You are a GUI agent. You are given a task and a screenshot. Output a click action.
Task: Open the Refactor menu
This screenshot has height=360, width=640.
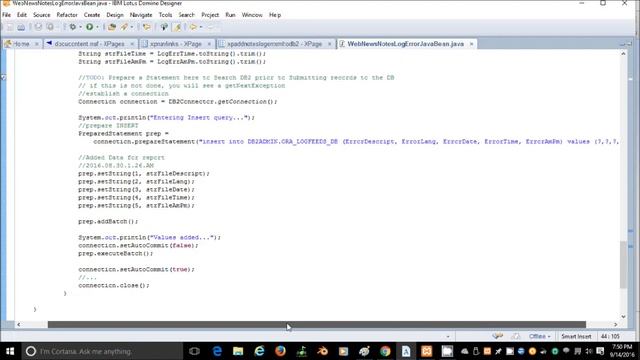[67, 15]
